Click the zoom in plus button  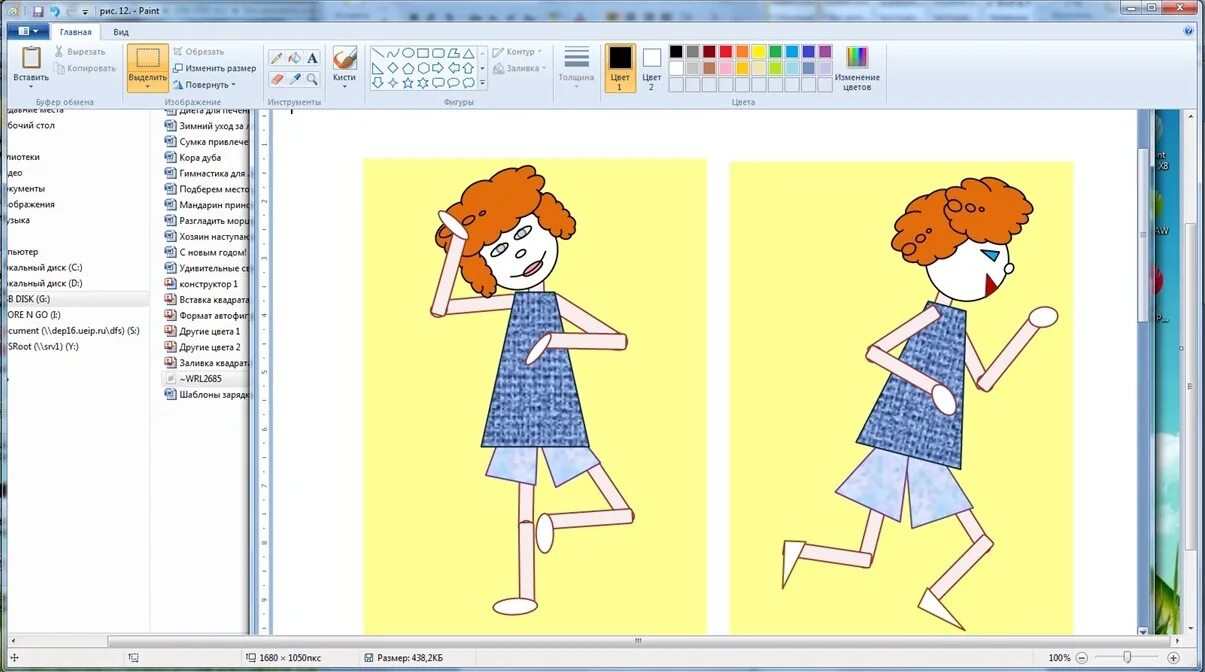[1174, 658]
